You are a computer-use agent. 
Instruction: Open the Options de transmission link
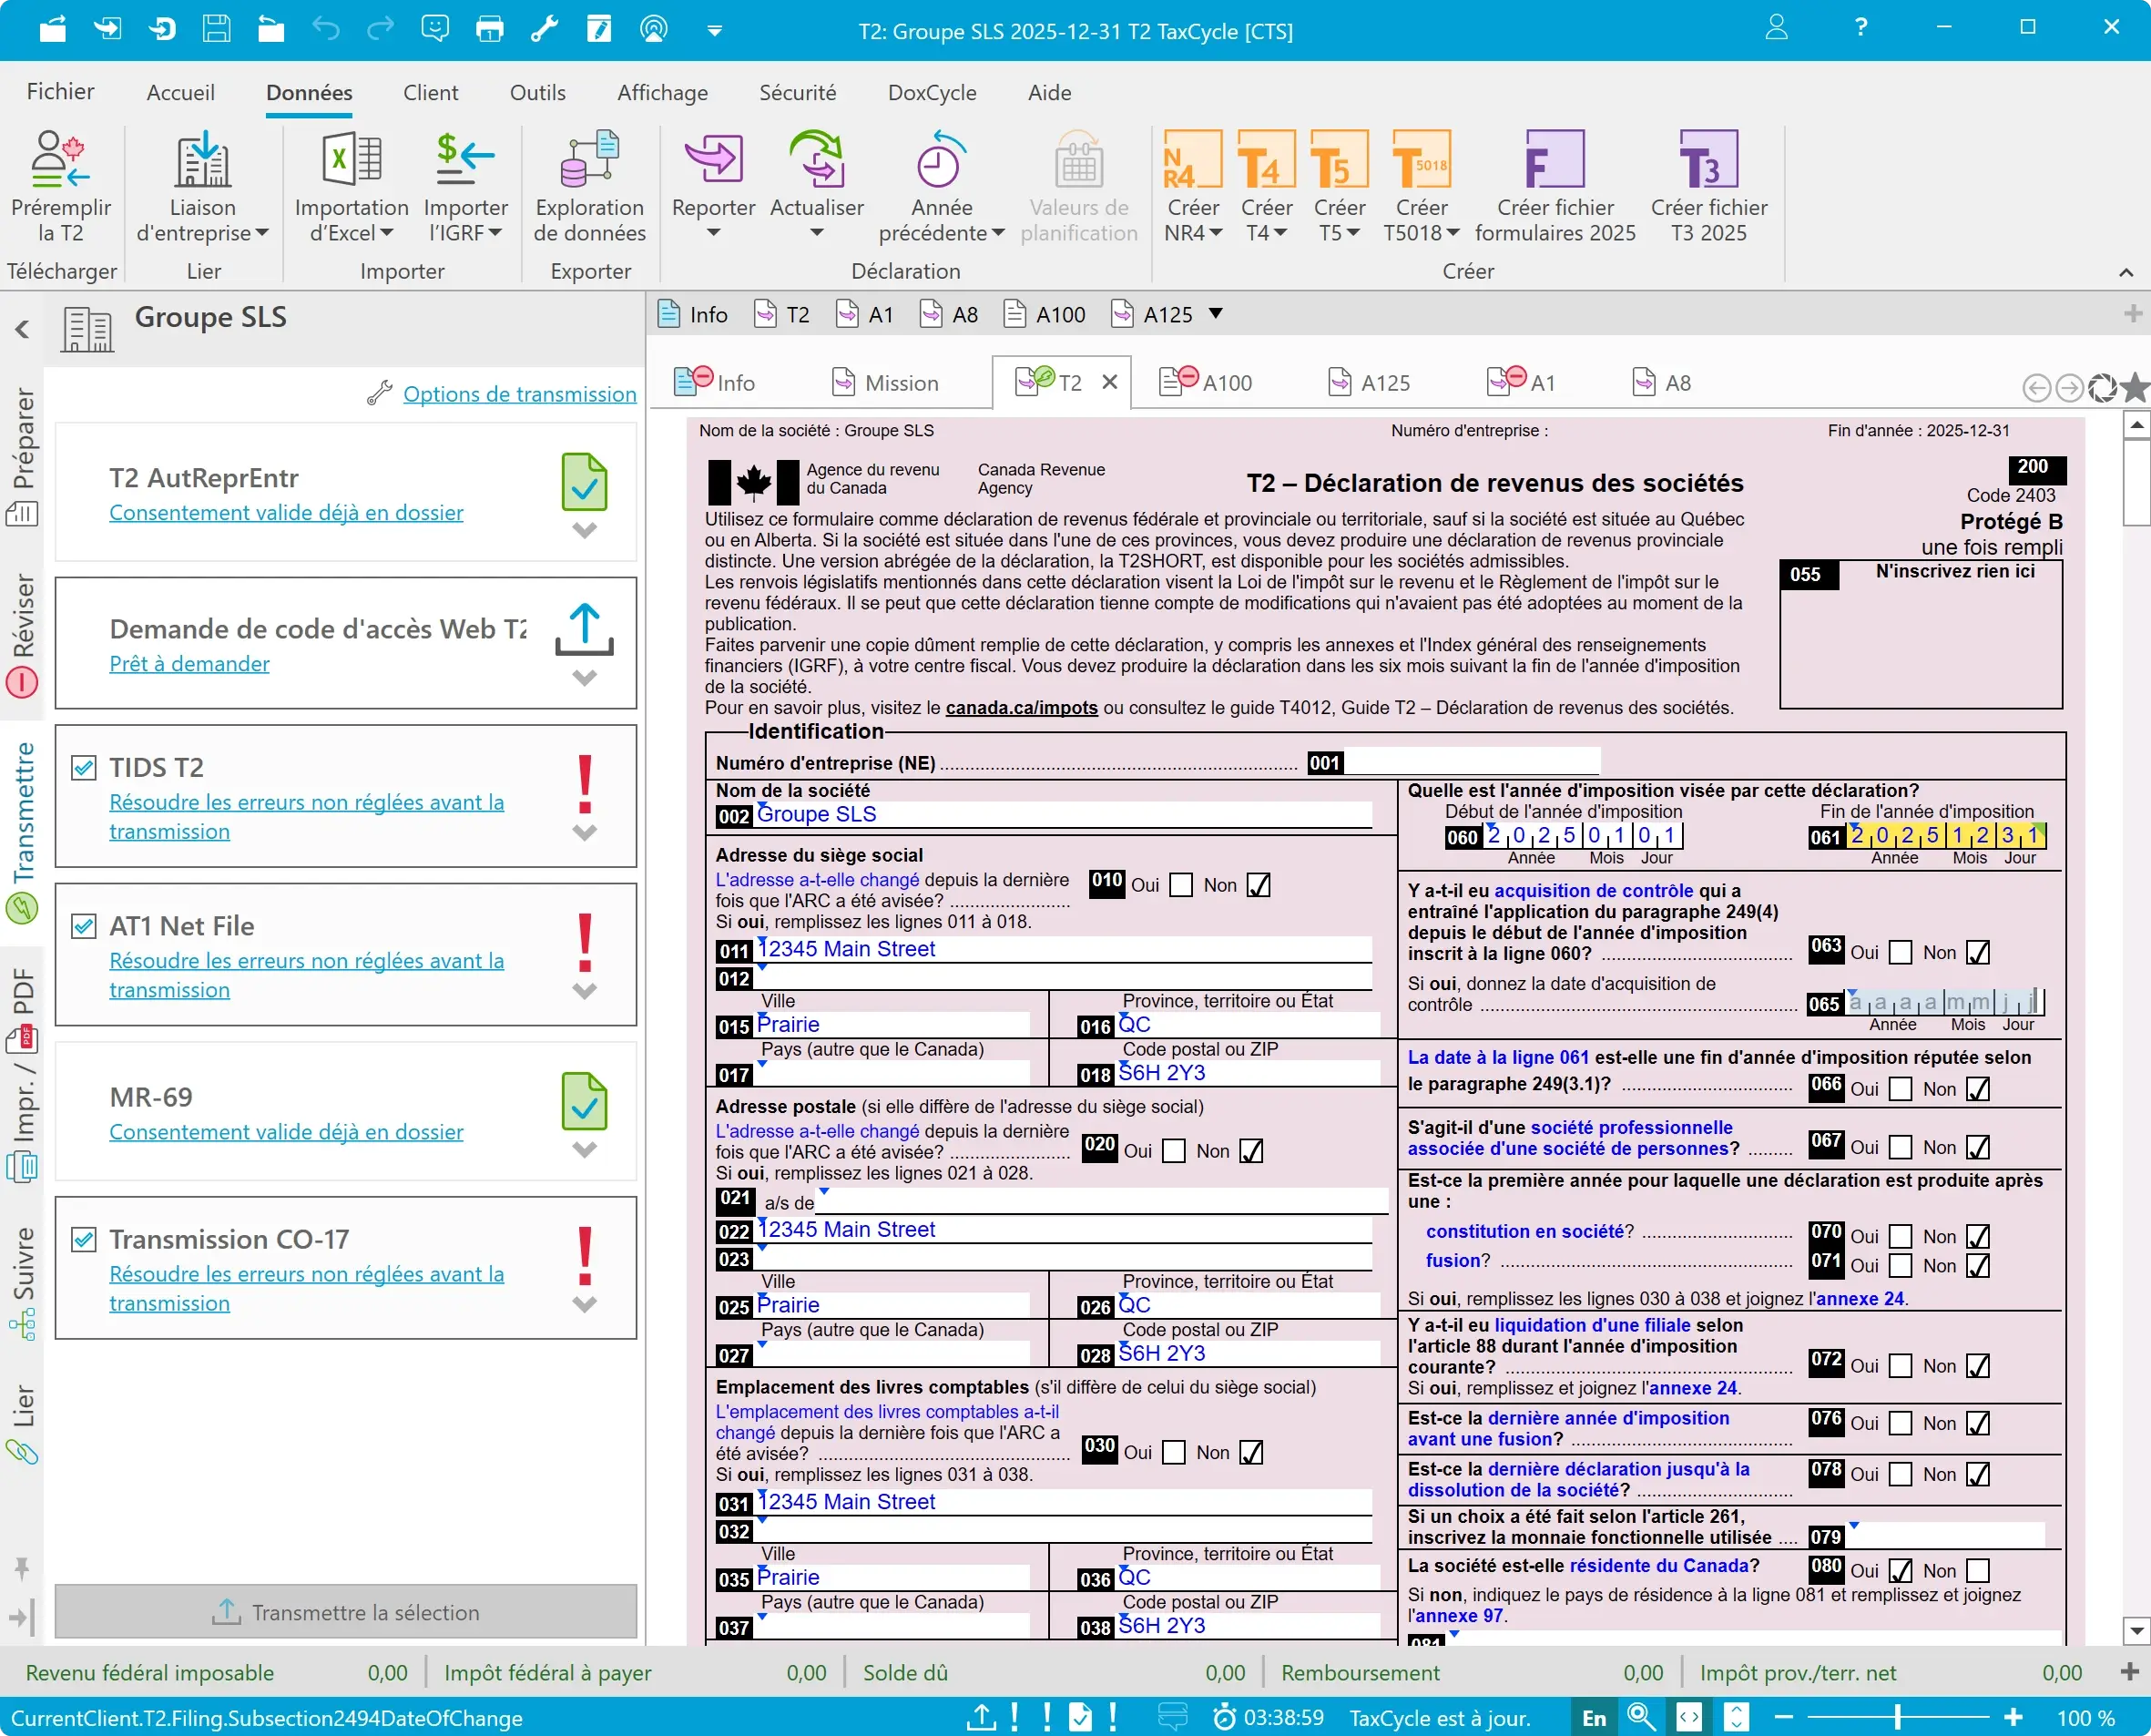click(x=519, y=394)
